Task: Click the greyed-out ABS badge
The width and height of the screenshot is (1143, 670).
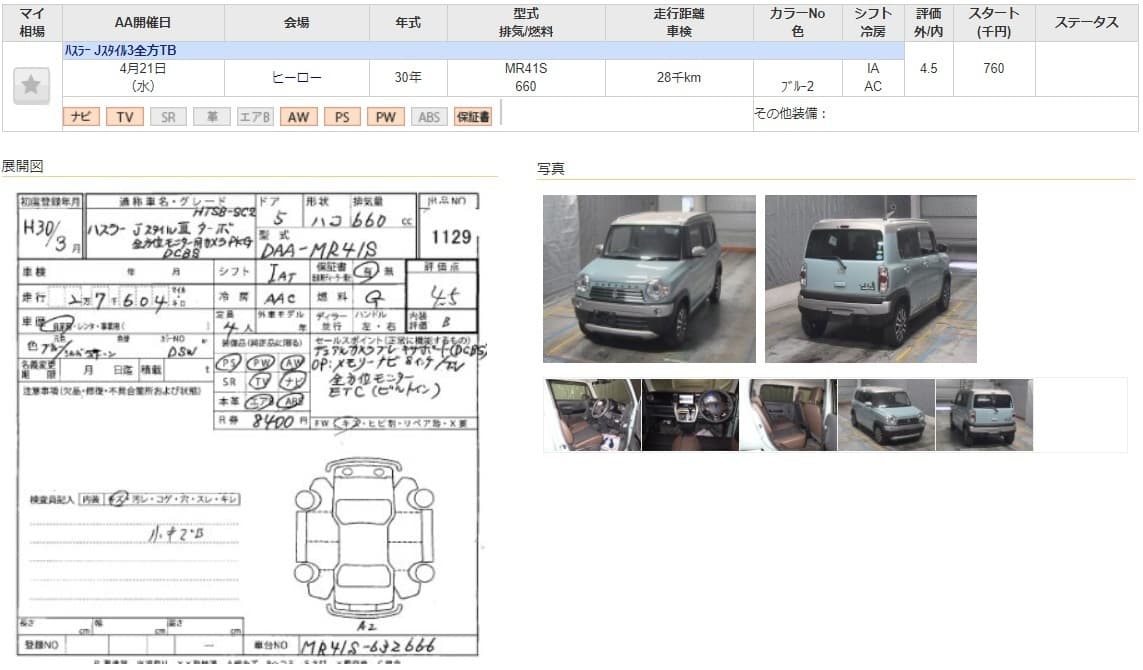Action: pyautogui.click(x=429, y=117)
